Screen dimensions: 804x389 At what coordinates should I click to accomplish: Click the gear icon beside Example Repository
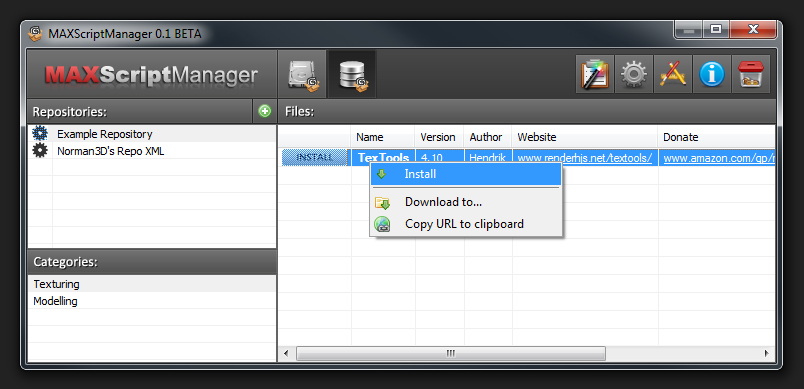[x=39, y=134]
